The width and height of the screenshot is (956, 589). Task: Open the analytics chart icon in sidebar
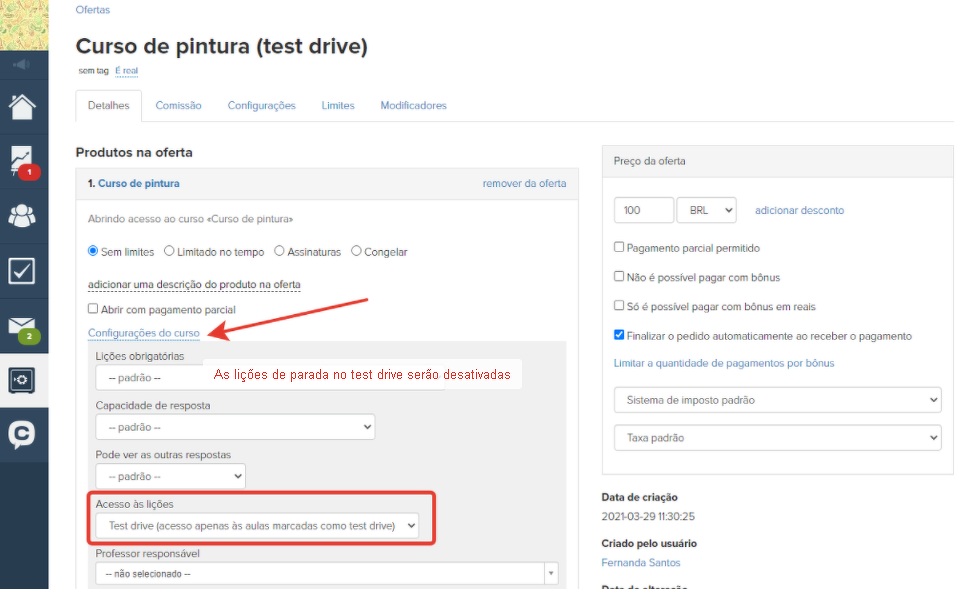(23, 160)
